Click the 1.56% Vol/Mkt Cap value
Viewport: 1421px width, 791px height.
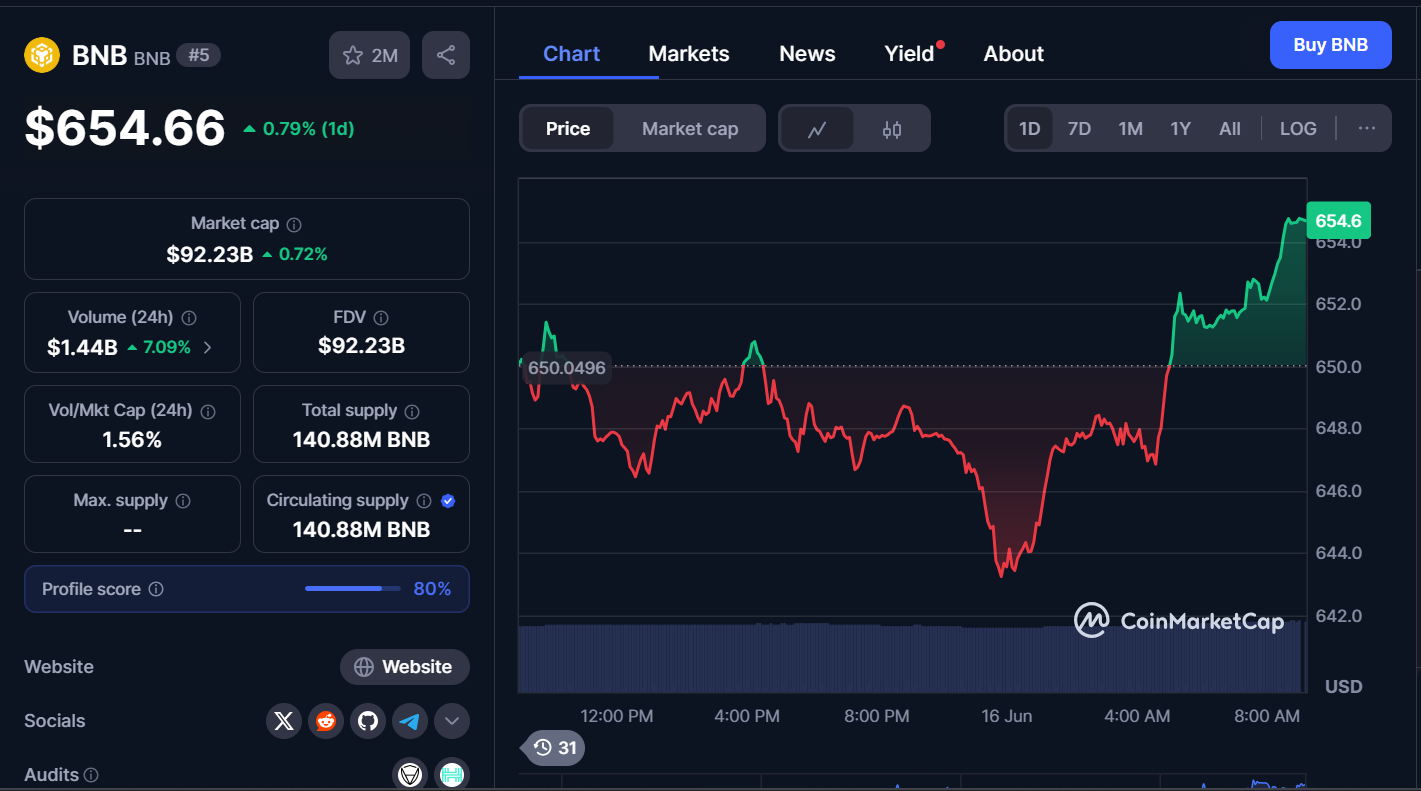pyautogui.click(x=132, y=440)
